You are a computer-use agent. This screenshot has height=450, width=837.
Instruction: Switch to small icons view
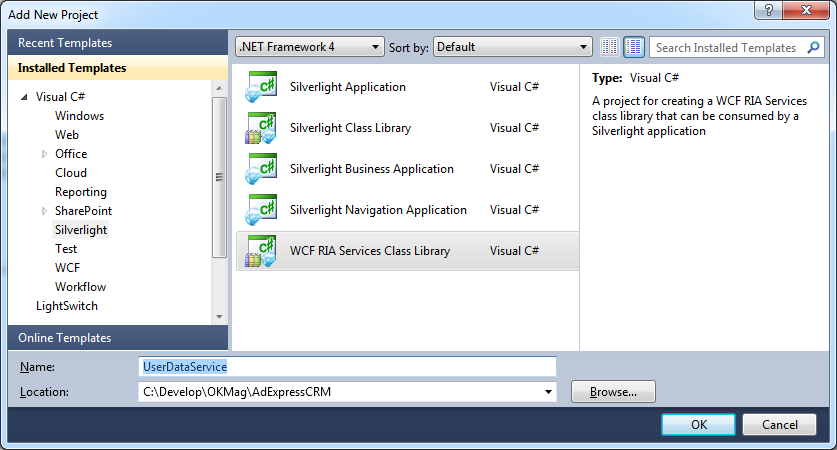(610, 47)
